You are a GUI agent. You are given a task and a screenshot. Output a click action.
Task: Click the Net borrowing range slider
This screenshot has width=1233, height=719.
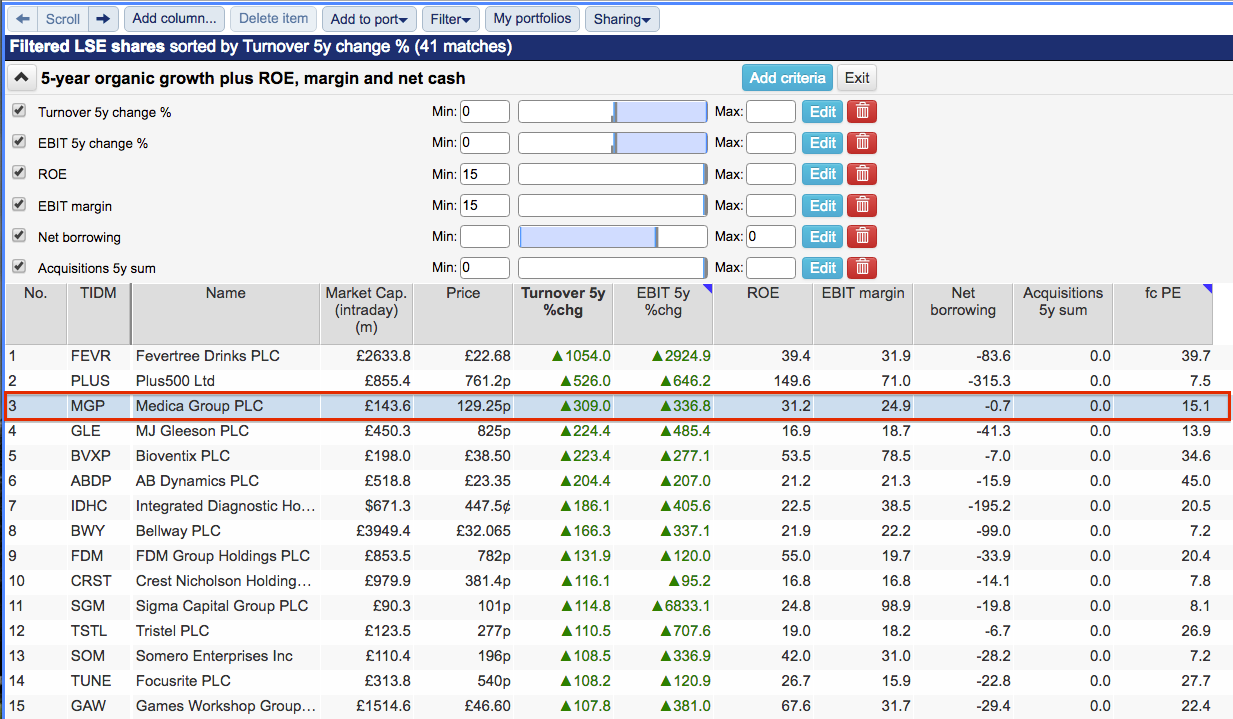[x=613, y=237]
